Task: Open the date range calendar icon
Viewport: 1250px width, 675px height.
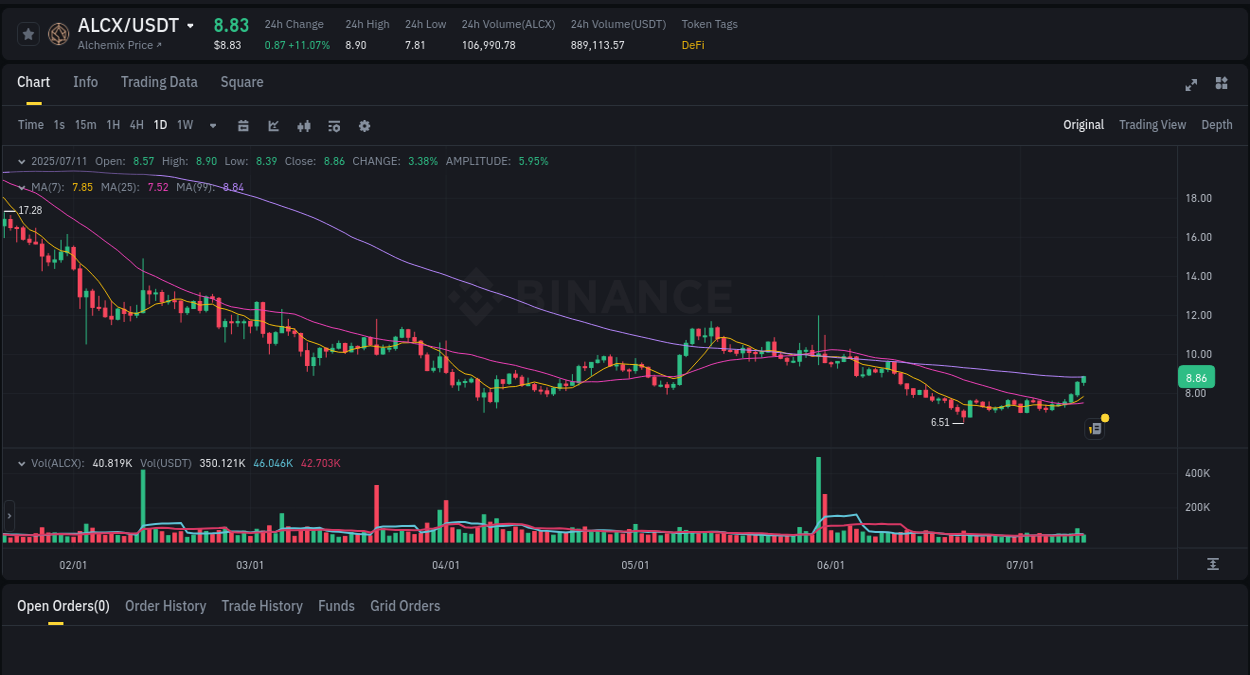Action: [x=243, y=125]
